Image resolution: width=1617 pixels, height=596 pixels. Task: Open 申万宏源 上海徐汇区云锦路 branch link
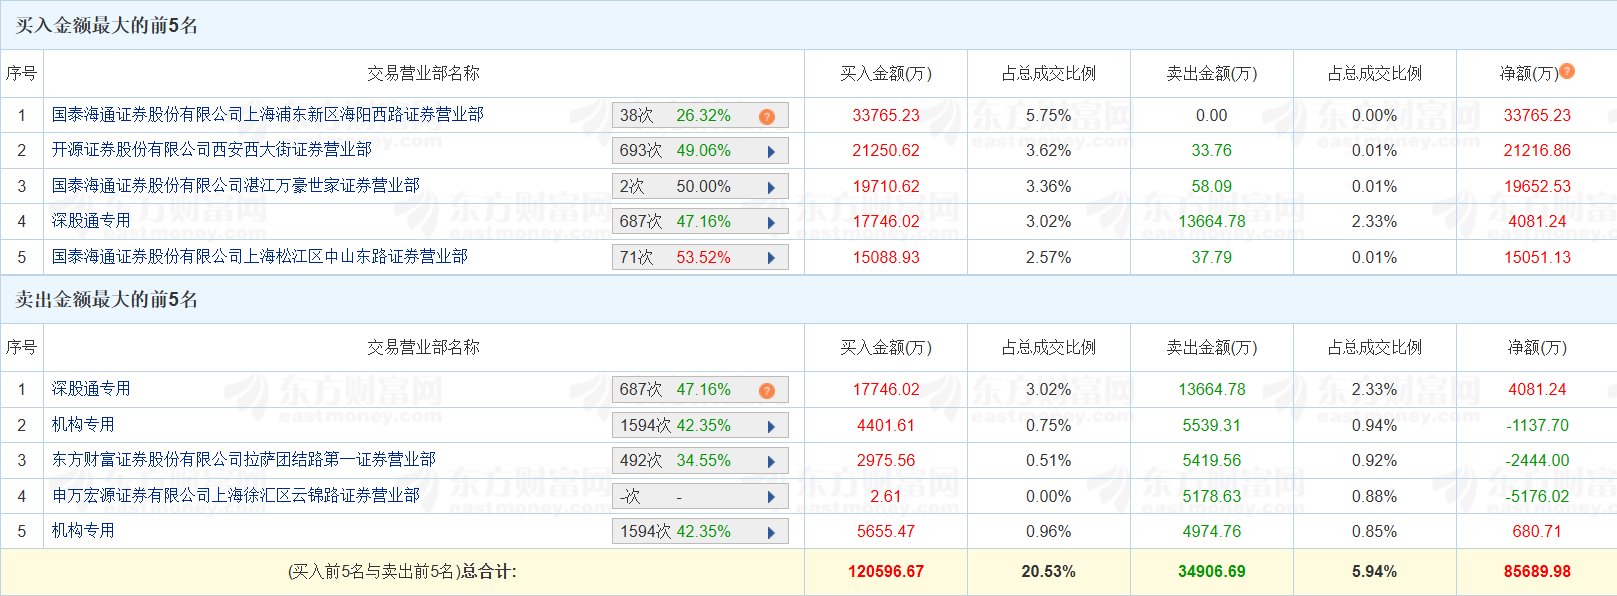235,496
